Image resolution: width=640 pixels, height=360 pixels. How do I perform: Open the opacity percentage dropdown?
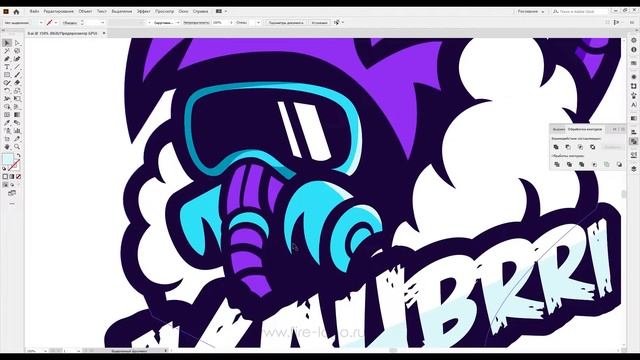(x=231, y=23)
